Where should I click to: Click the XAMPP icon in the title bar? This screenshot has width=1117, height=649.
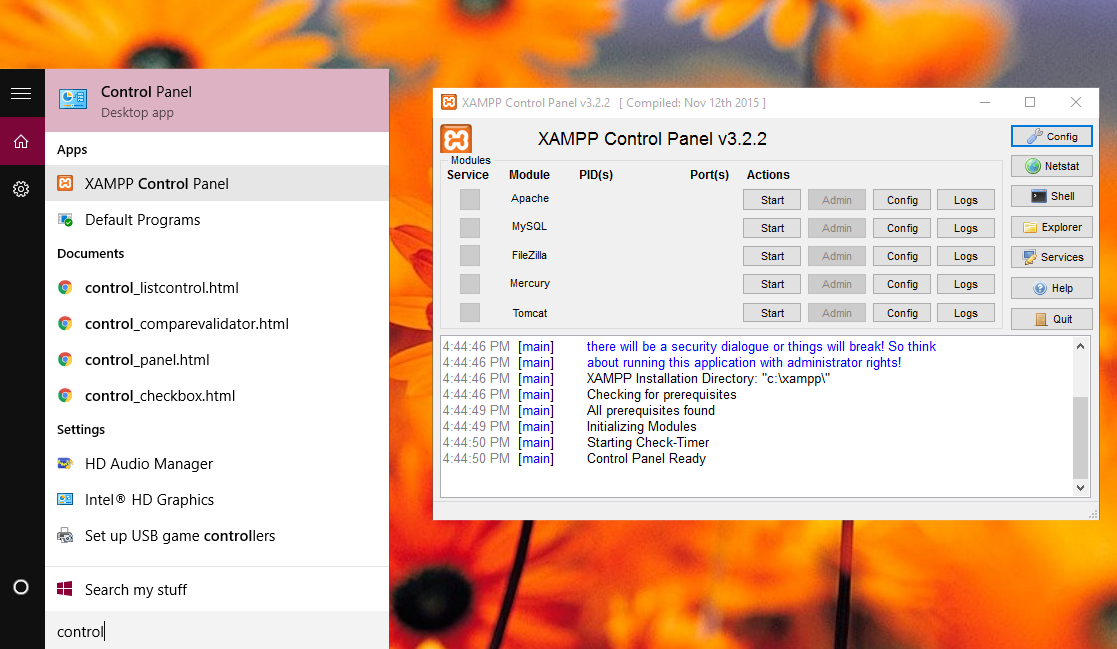(449, 103)
